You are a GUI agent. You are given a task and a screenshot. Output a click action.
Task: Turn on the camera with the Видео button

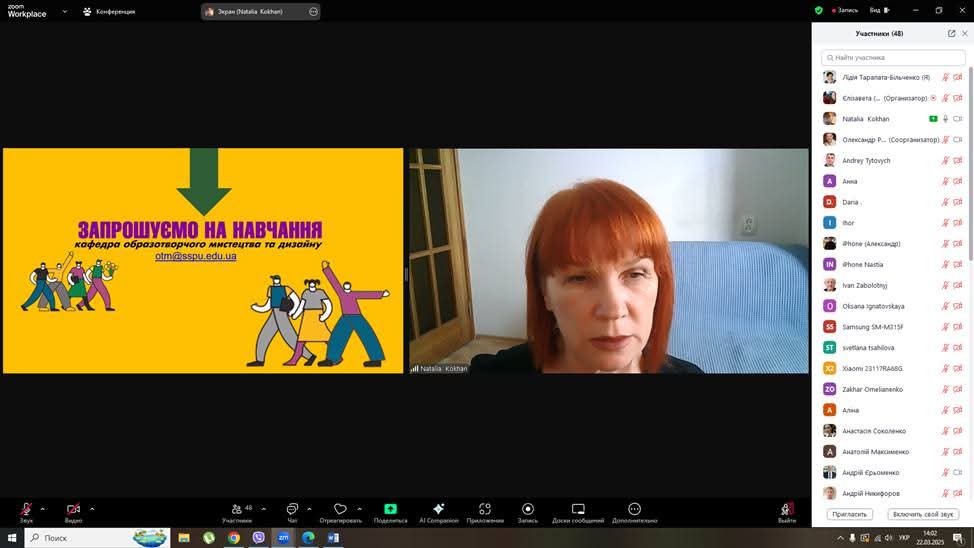click(x=73, y=511)
